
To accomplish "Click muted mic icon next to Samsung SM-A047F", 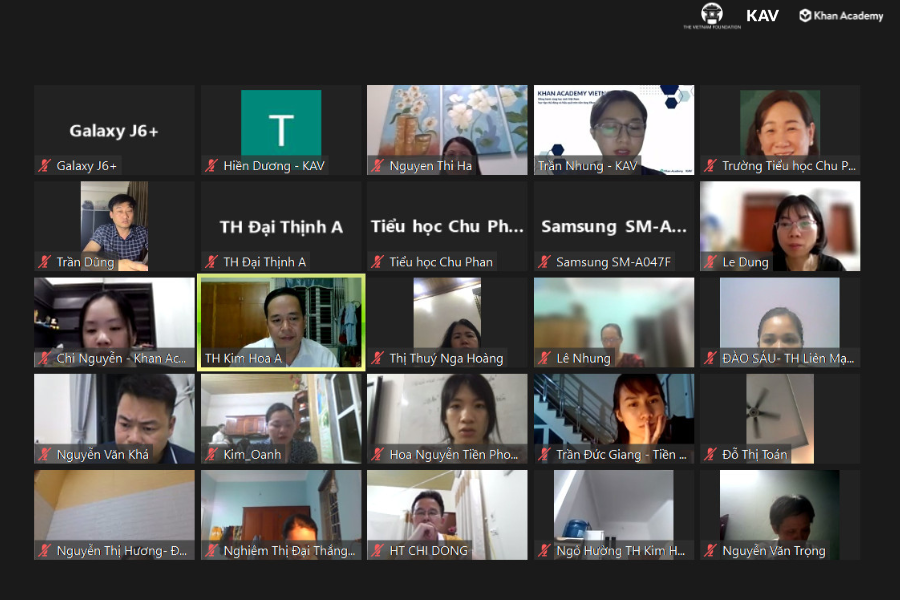I will click(544, 262).
